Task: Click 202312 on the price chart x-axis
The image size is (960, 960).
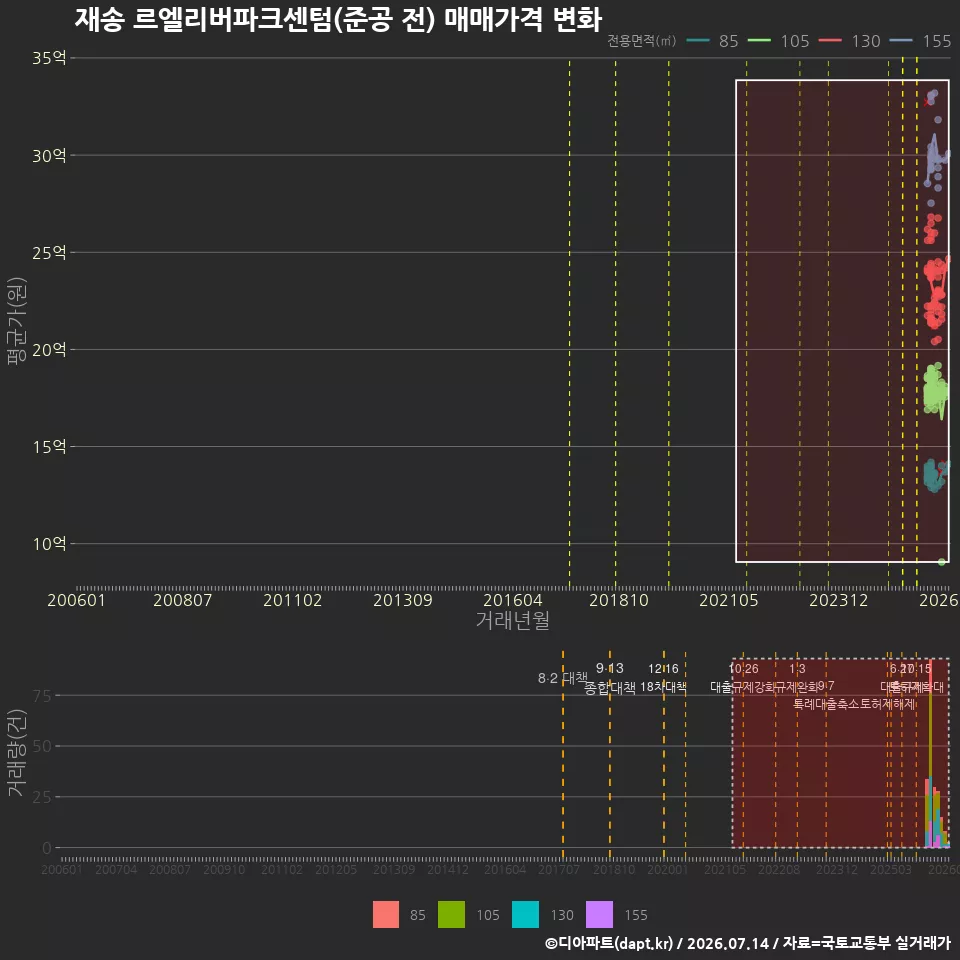Action: [838, 600]
